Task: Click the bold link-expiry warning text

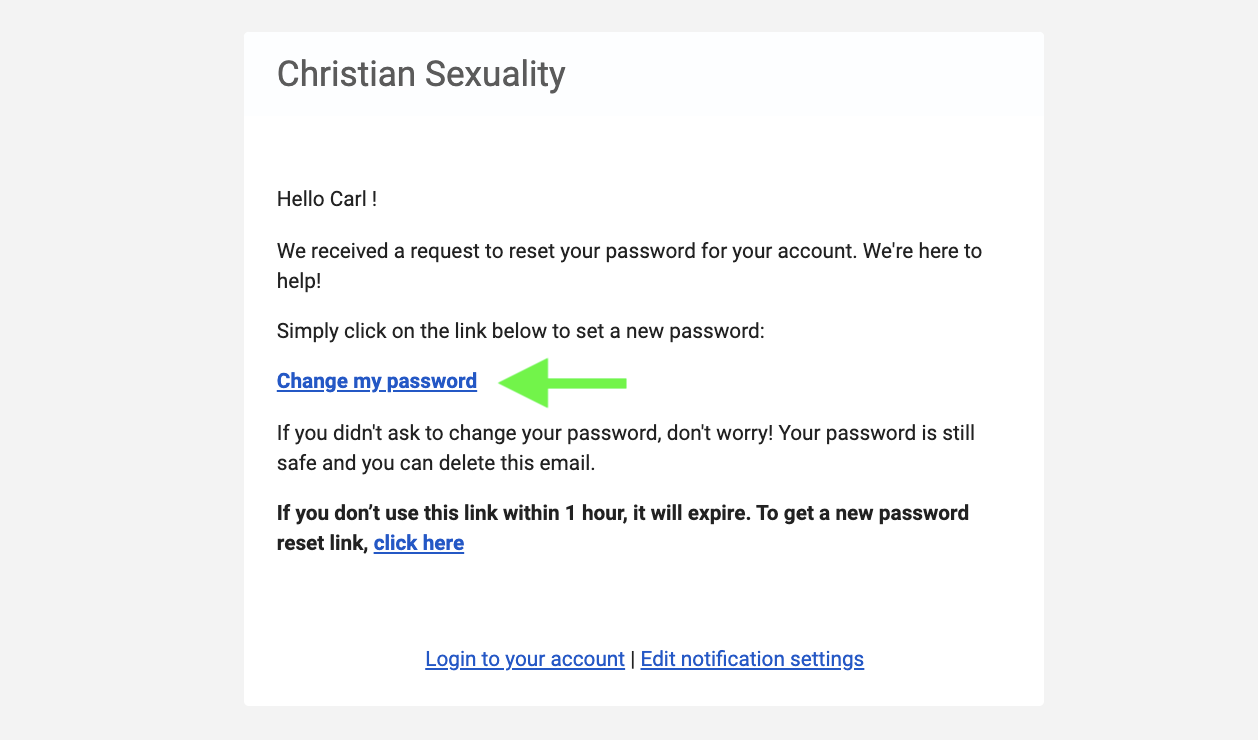Action: tap(623, 528)
